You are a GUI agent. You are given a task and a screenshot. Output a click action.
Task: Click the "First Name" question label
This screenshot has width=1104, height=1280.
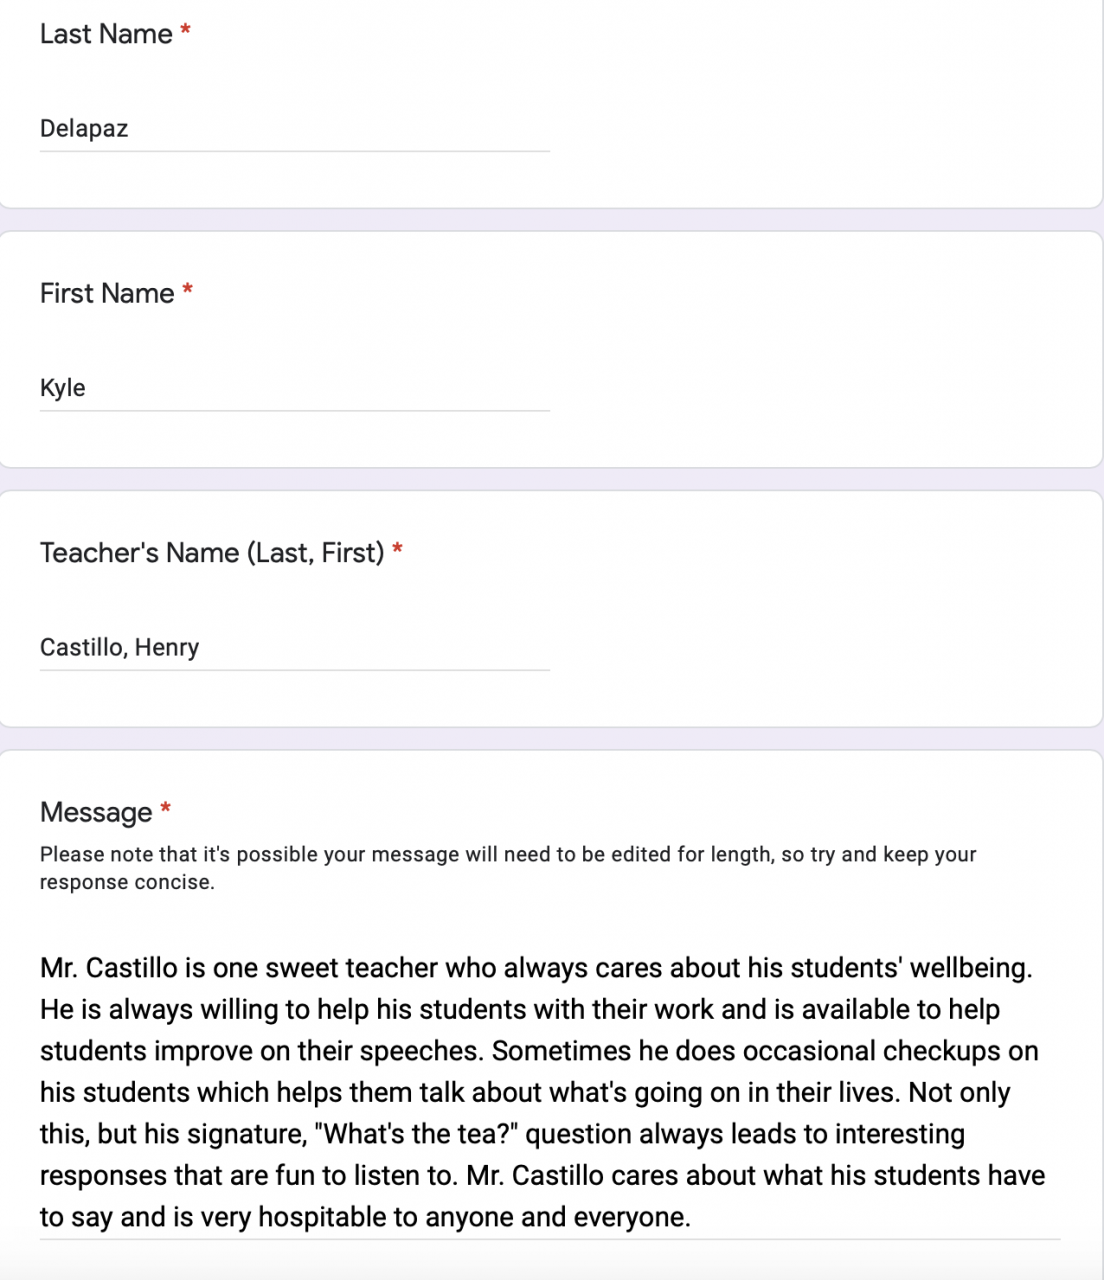click(x=107, y=293)
